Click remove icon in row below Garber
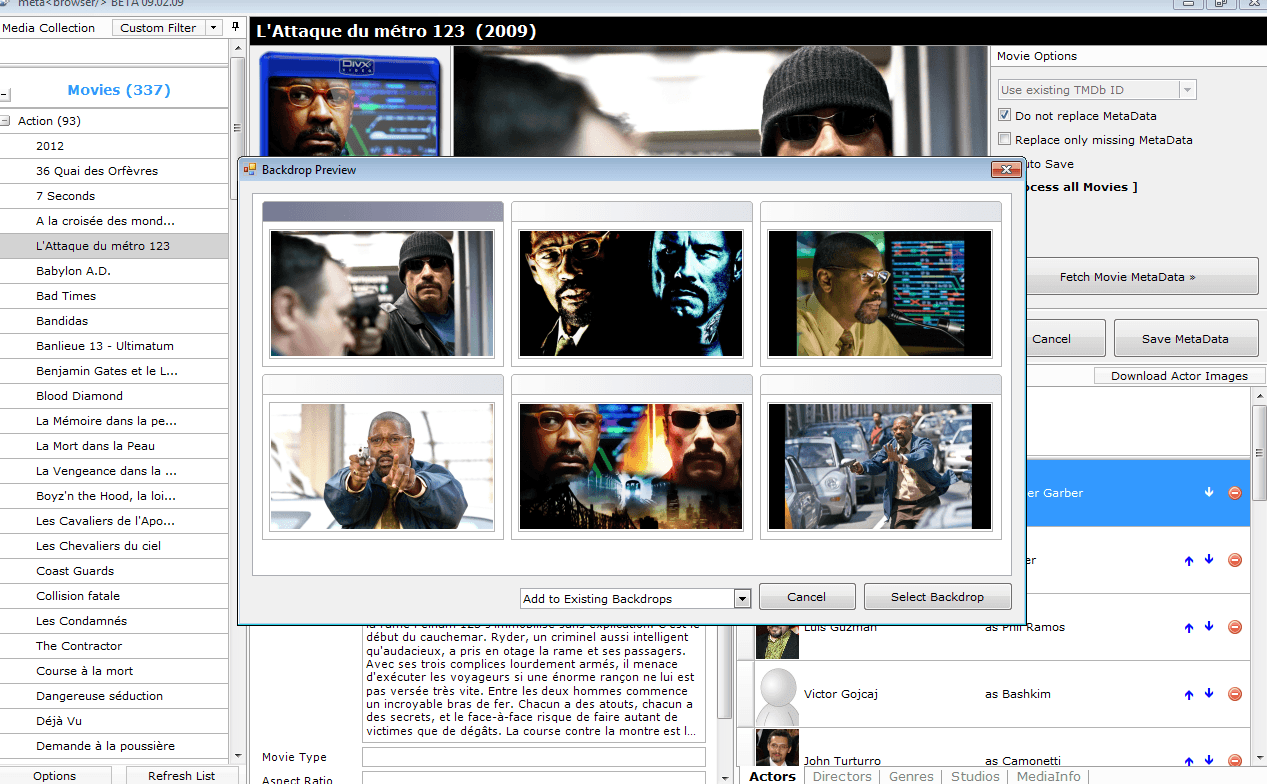The width and height of the screenshot is (1267, 784). [x=1234, y=560]
